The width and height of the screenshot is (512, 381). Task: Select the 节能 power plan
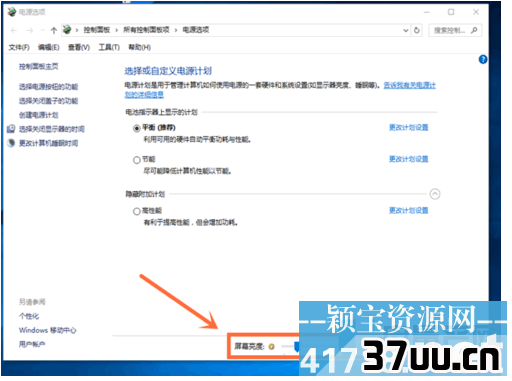coord(137,160)
